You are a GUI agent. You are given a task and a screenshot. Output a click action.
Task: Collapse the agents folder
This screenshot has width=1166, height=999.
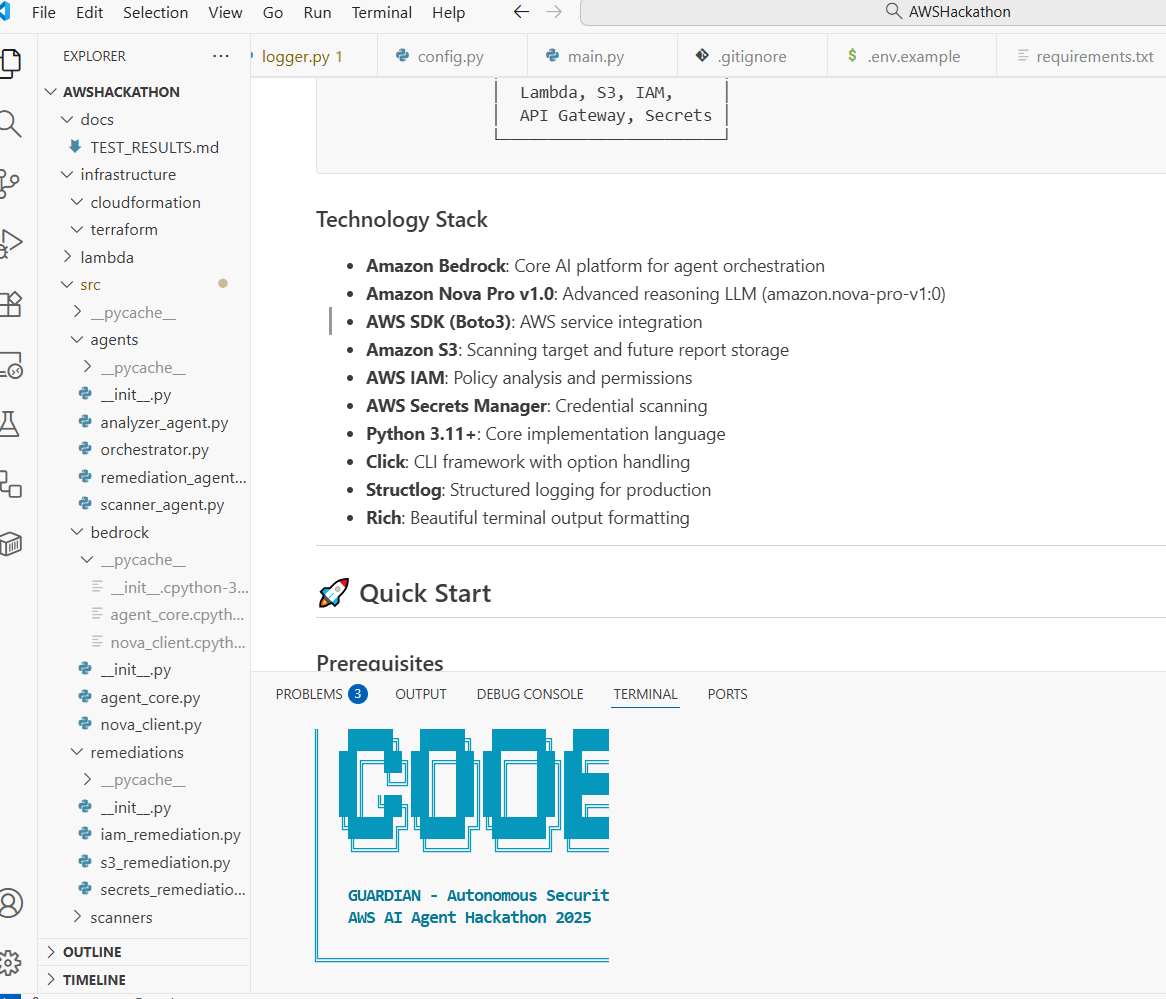click(144, 340)
